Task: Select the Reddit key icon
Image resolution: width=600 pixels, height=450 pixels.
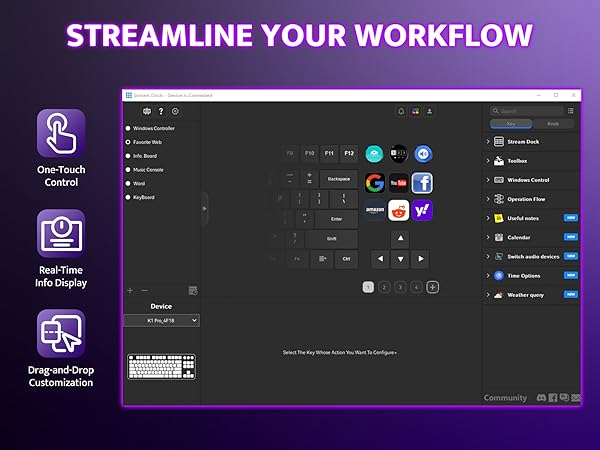Action: pyautogui.click(x=398, y=210)
